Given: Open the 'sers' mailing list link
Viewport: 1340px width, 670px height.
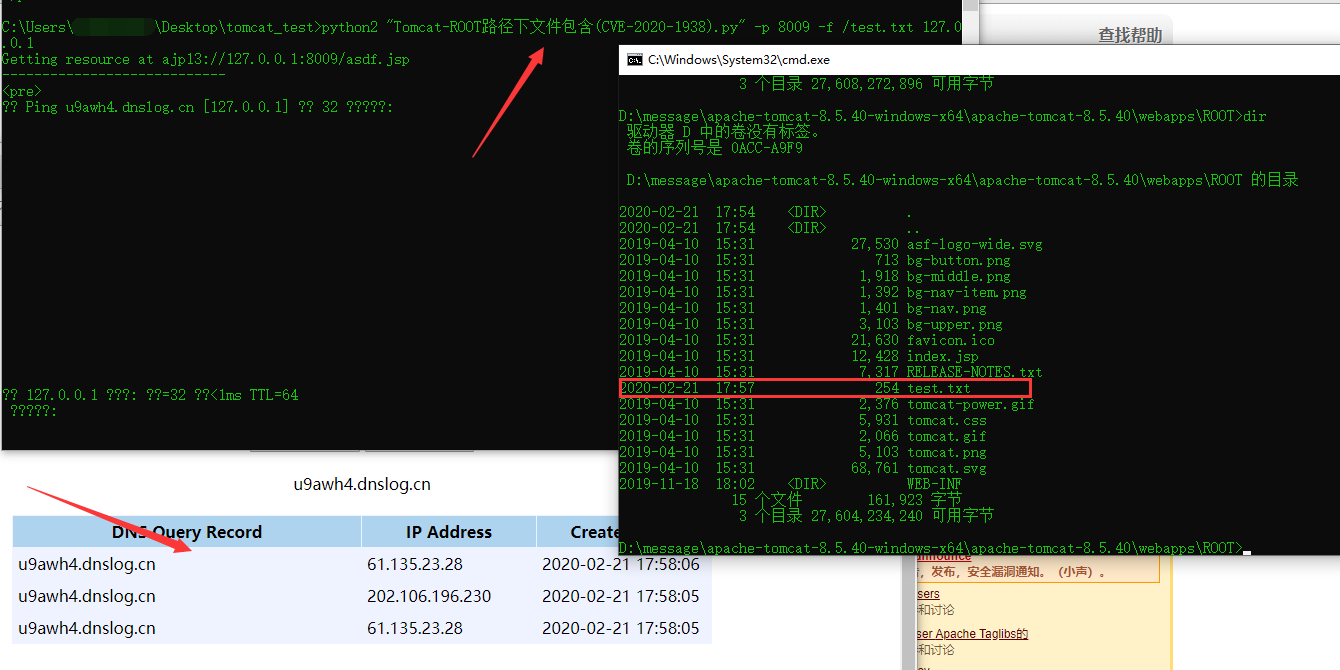Looking at the screenshot, I should coord(929,594).
